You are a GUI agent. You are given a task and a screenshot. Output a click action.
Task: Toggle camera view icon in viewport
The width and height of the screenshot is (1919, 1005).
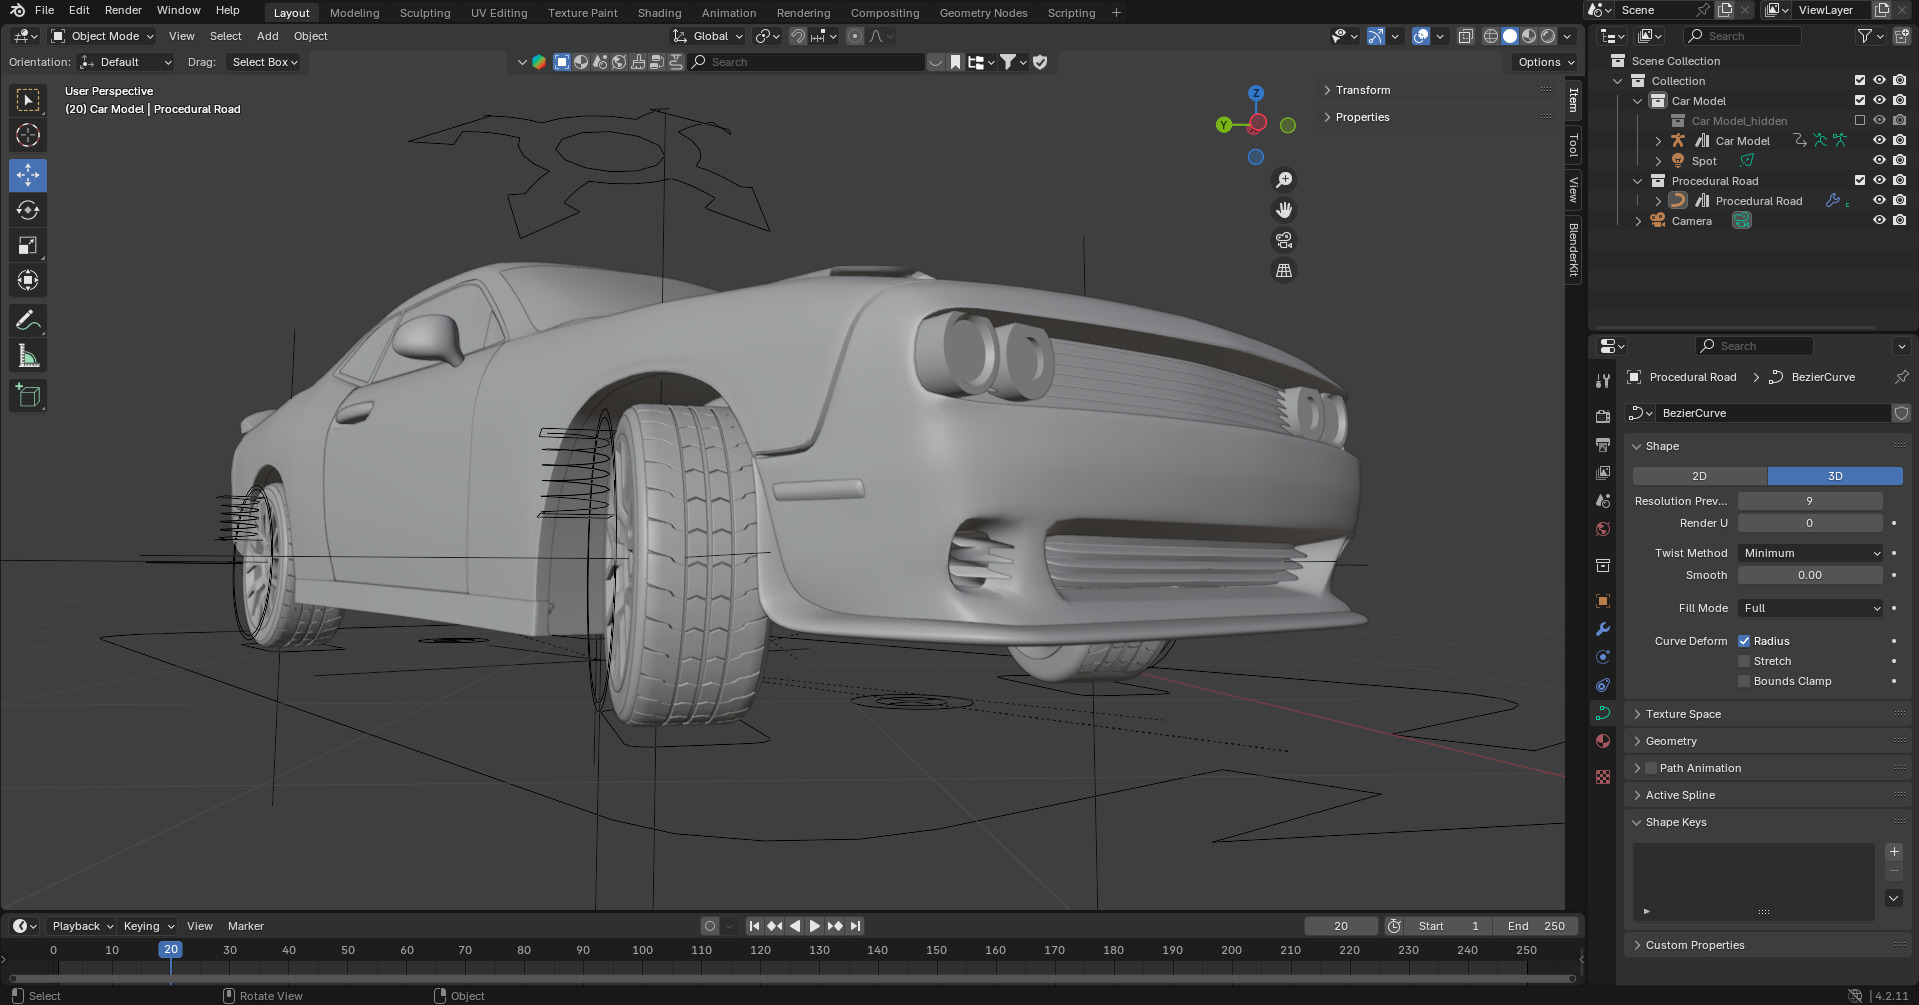[x=1284, y=240]
